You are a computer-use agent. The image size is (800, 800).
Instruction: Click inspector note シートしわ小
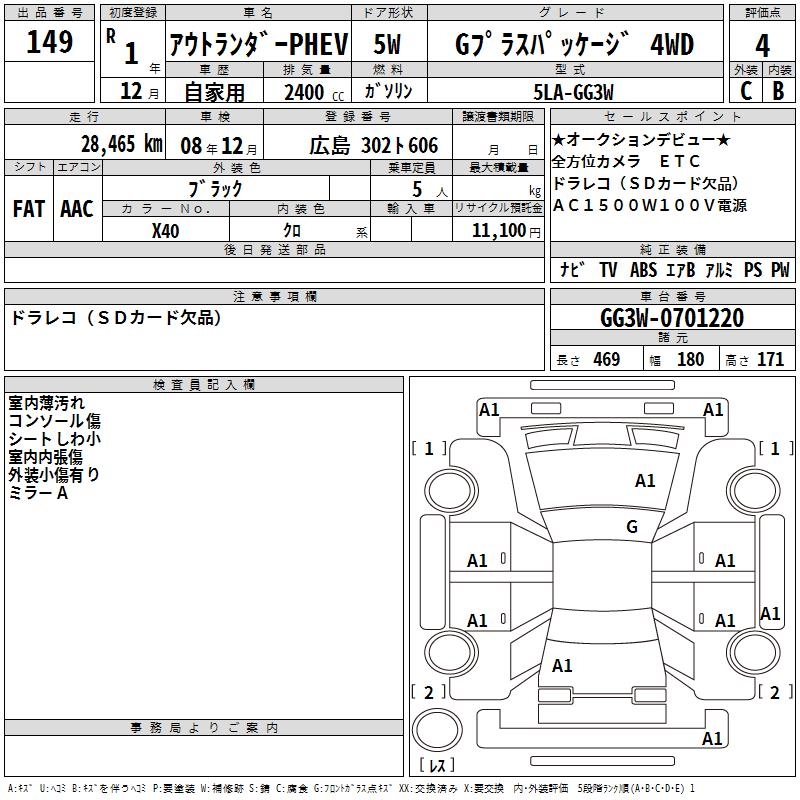tap(55, 439)
